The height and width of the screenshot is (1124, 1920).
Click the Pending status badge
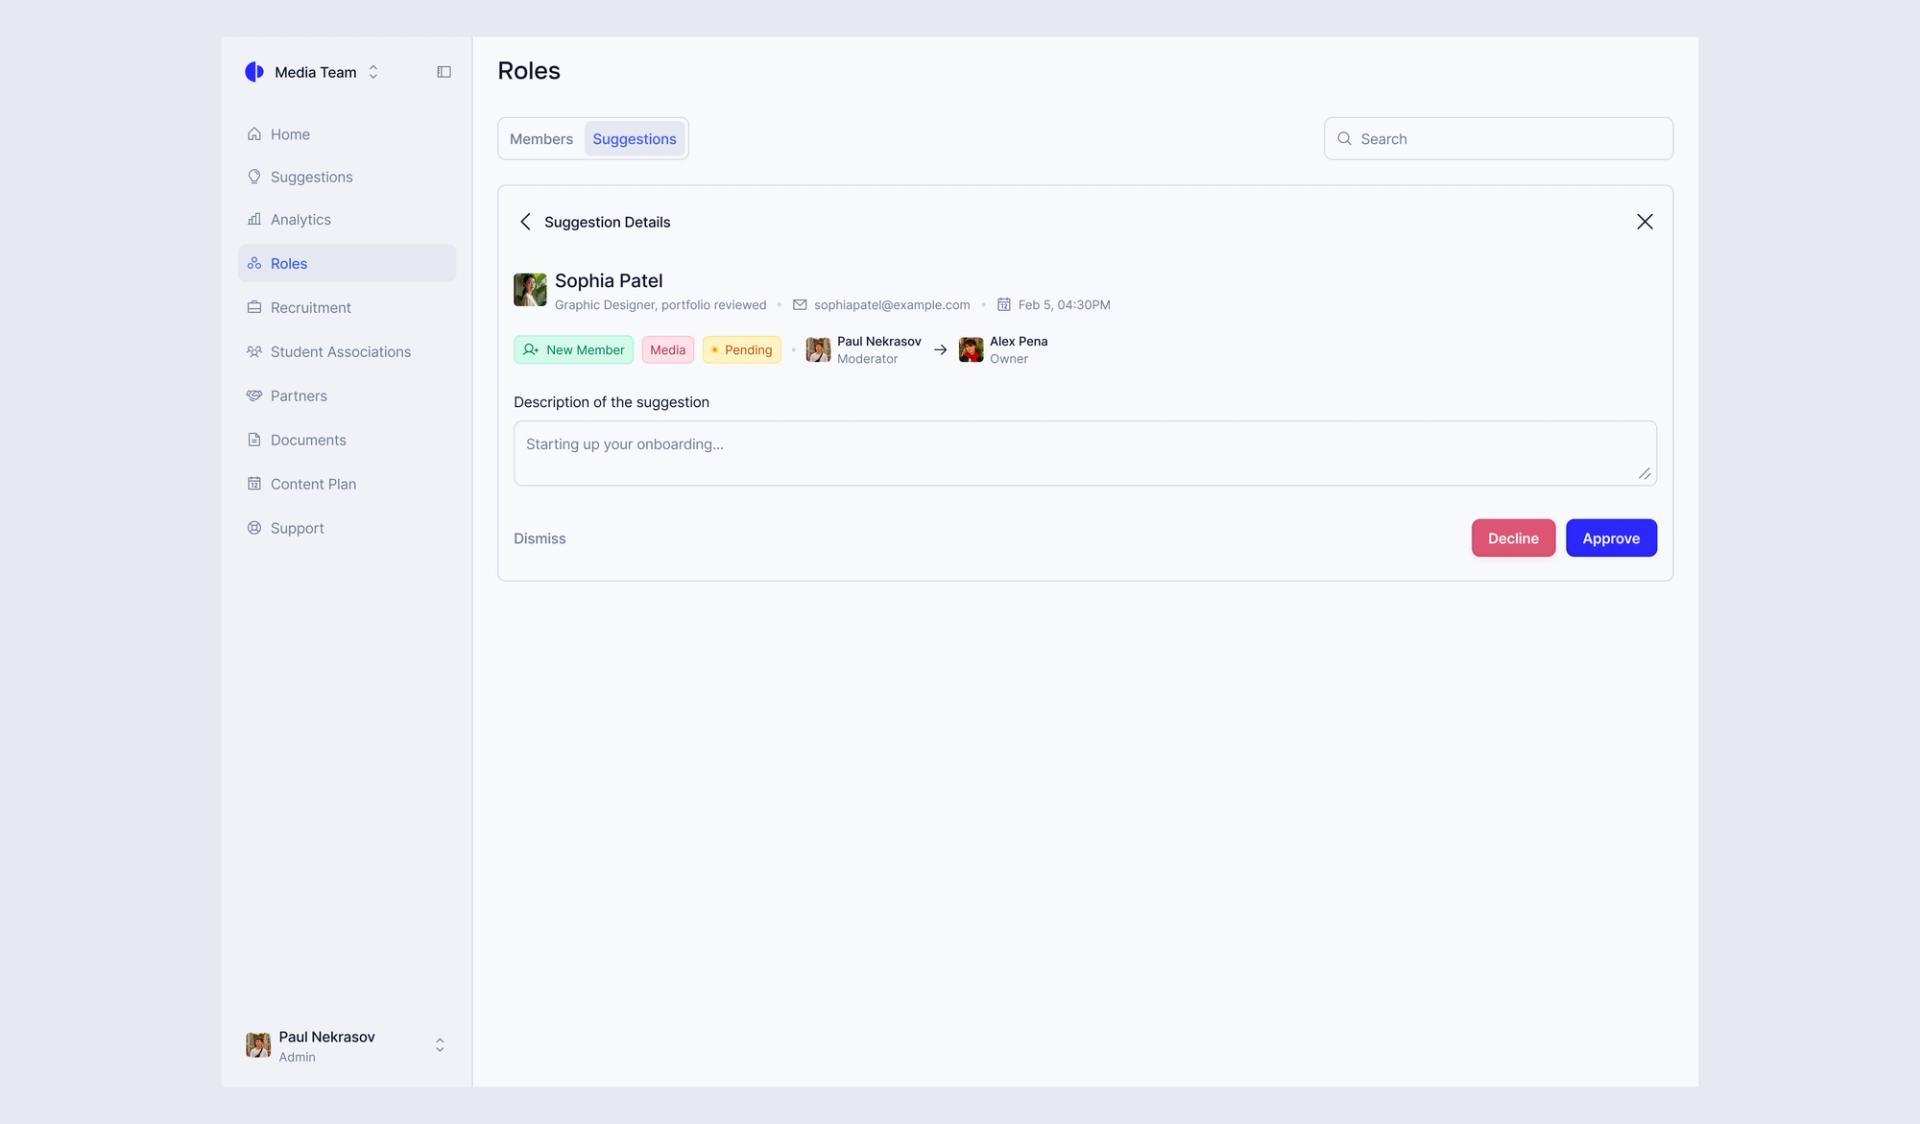pos(741,350)
